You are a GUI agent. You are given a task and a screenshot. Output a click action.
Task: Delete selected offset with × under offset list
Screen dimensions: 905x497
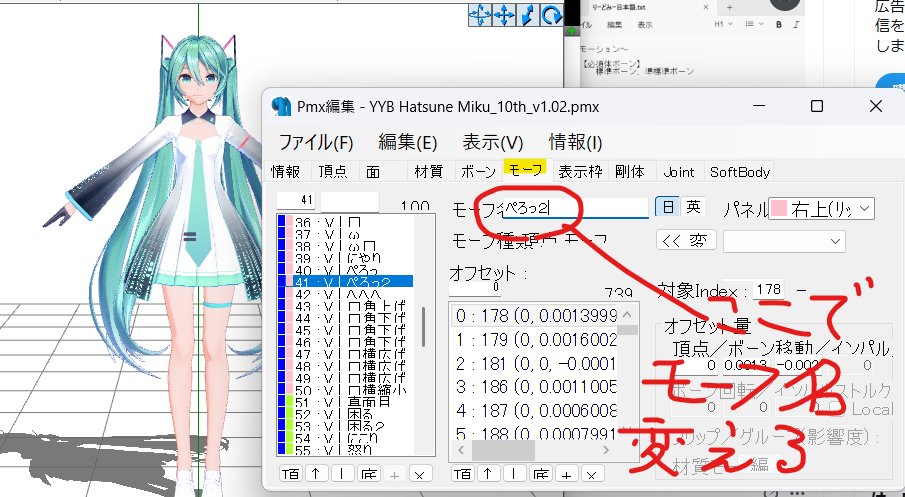[592, 474]
